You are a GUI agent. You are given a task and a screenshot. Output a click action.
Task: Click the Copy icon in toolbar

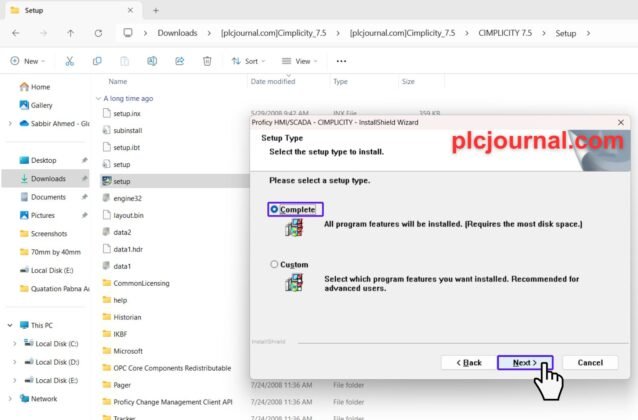[x=97, y=61]
